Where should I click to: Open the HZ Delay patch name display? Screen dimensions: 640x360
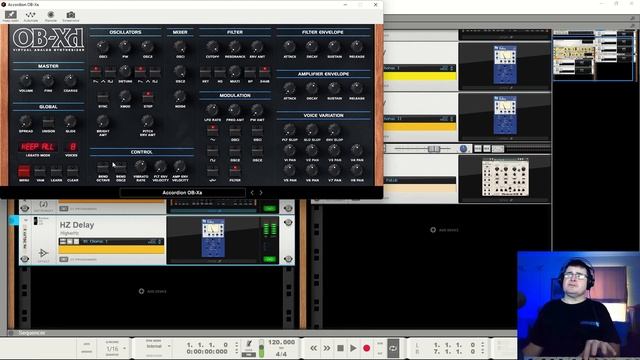point(111,242)
